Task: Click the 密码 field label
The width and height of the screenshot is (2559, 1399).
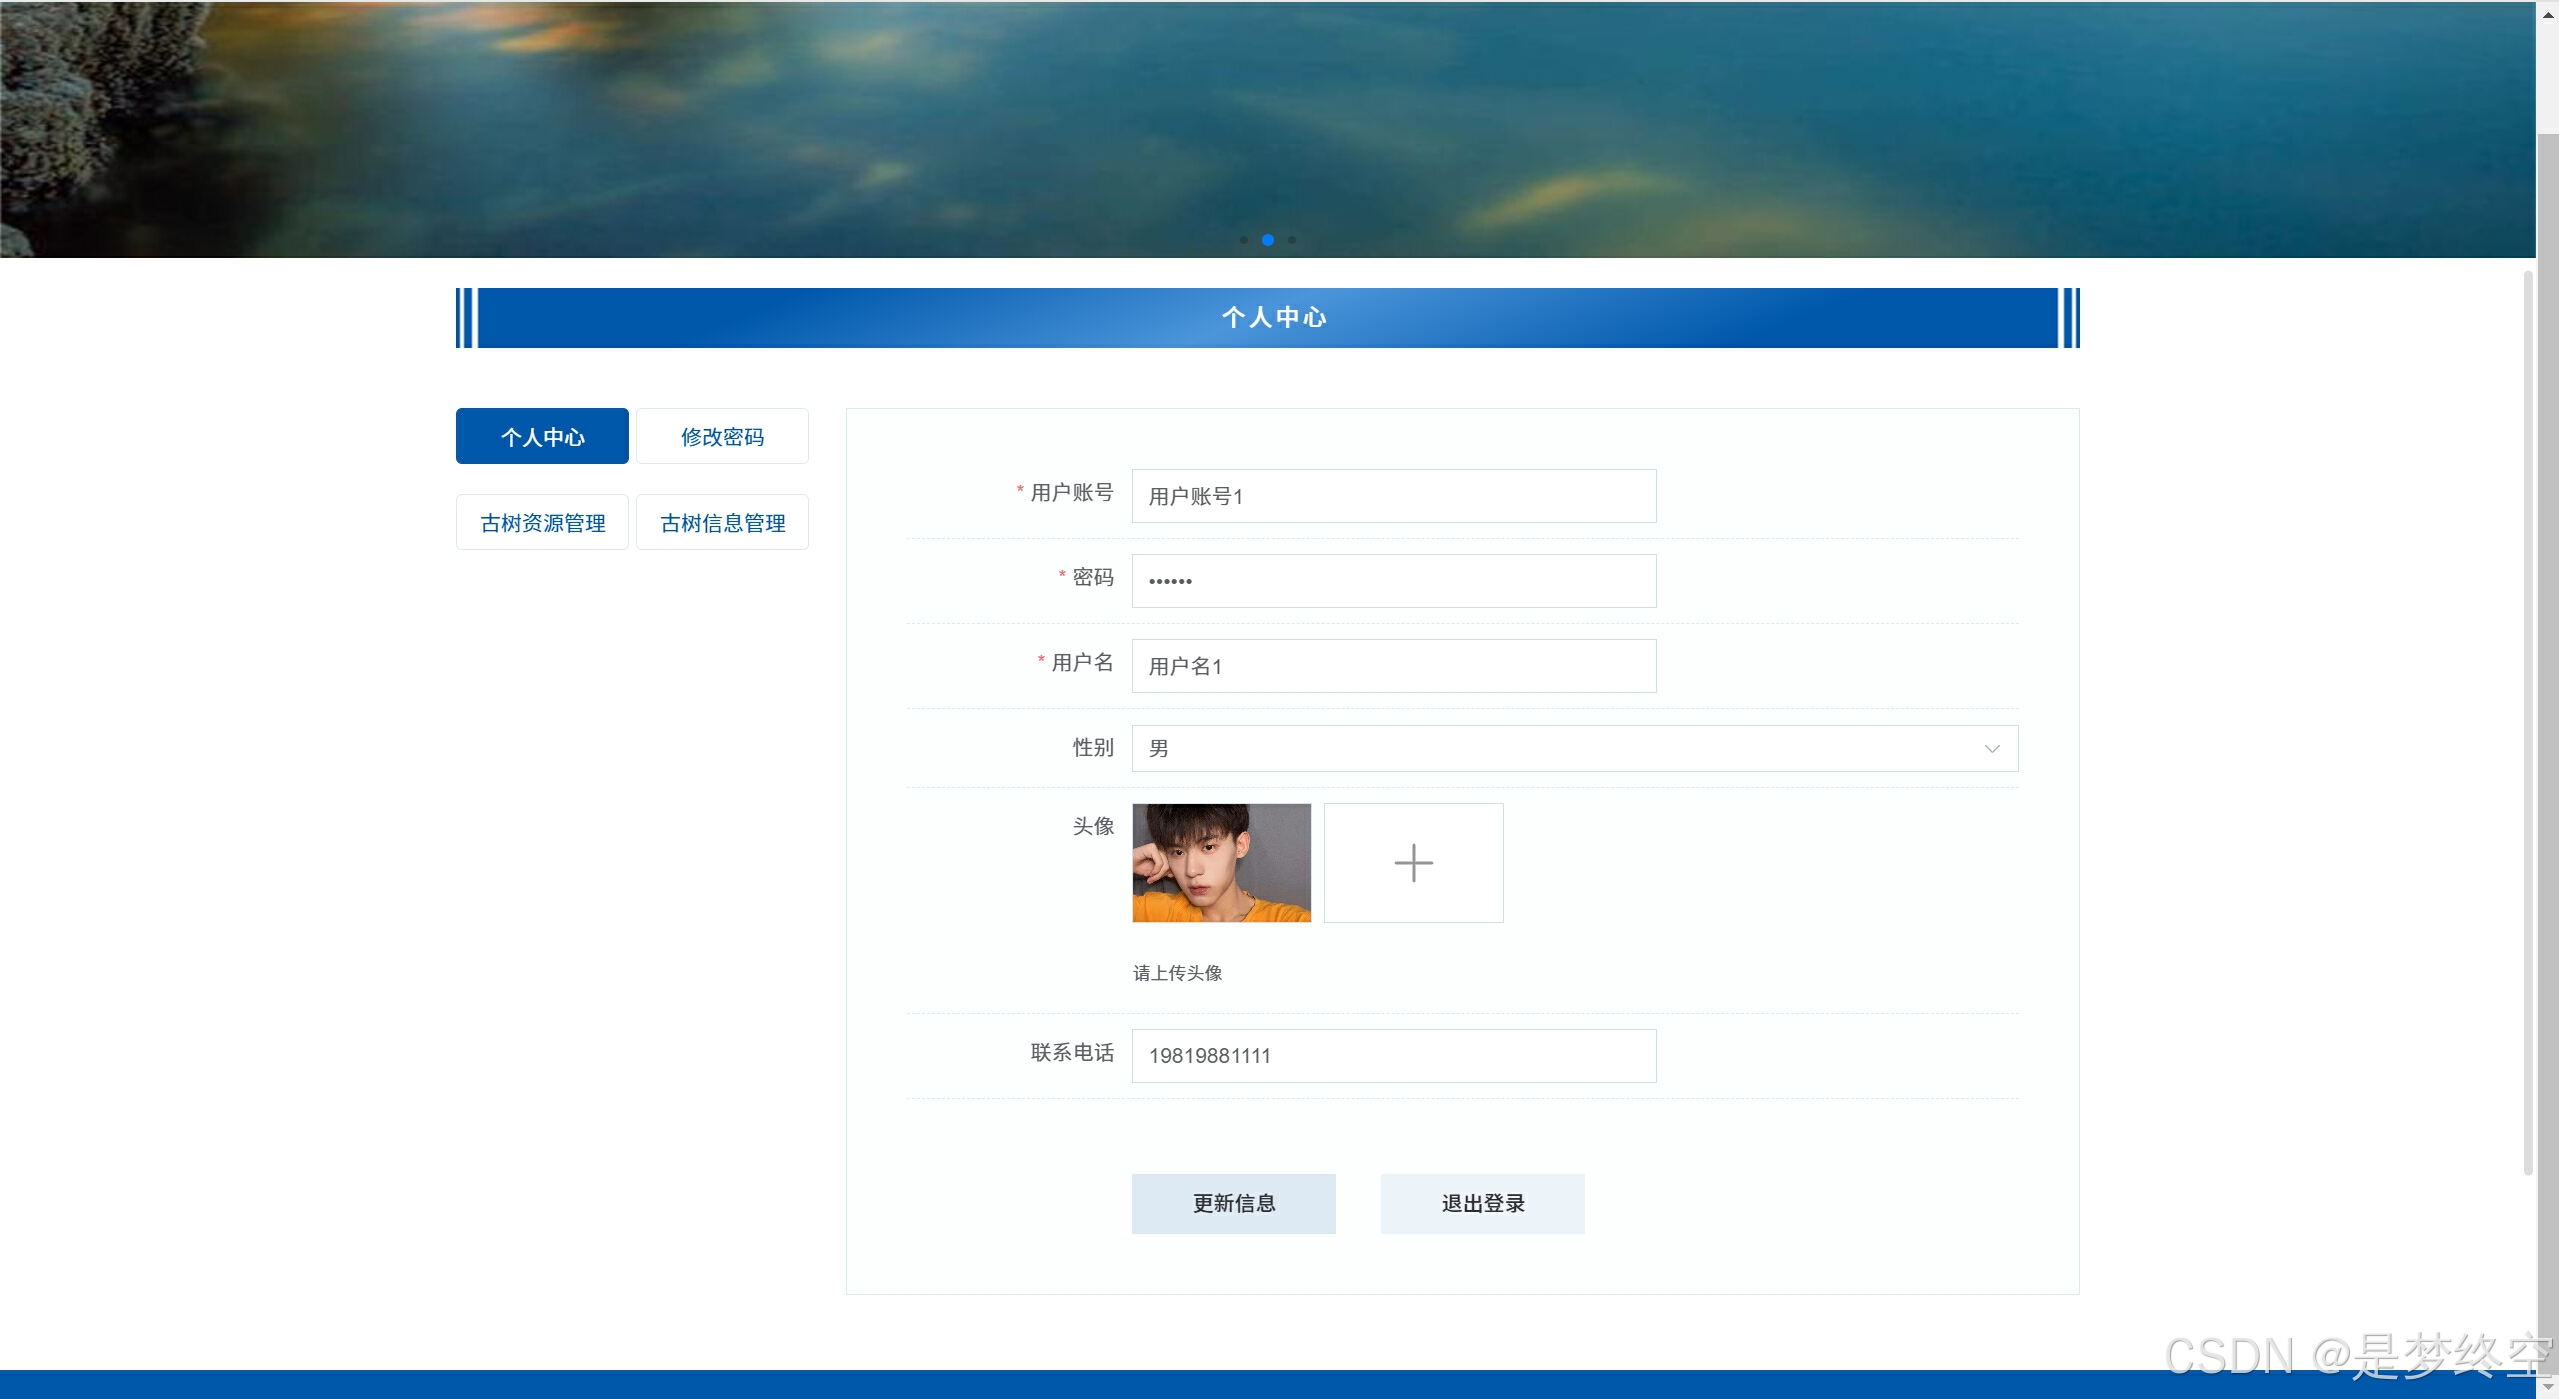Action: (1092, 577)
